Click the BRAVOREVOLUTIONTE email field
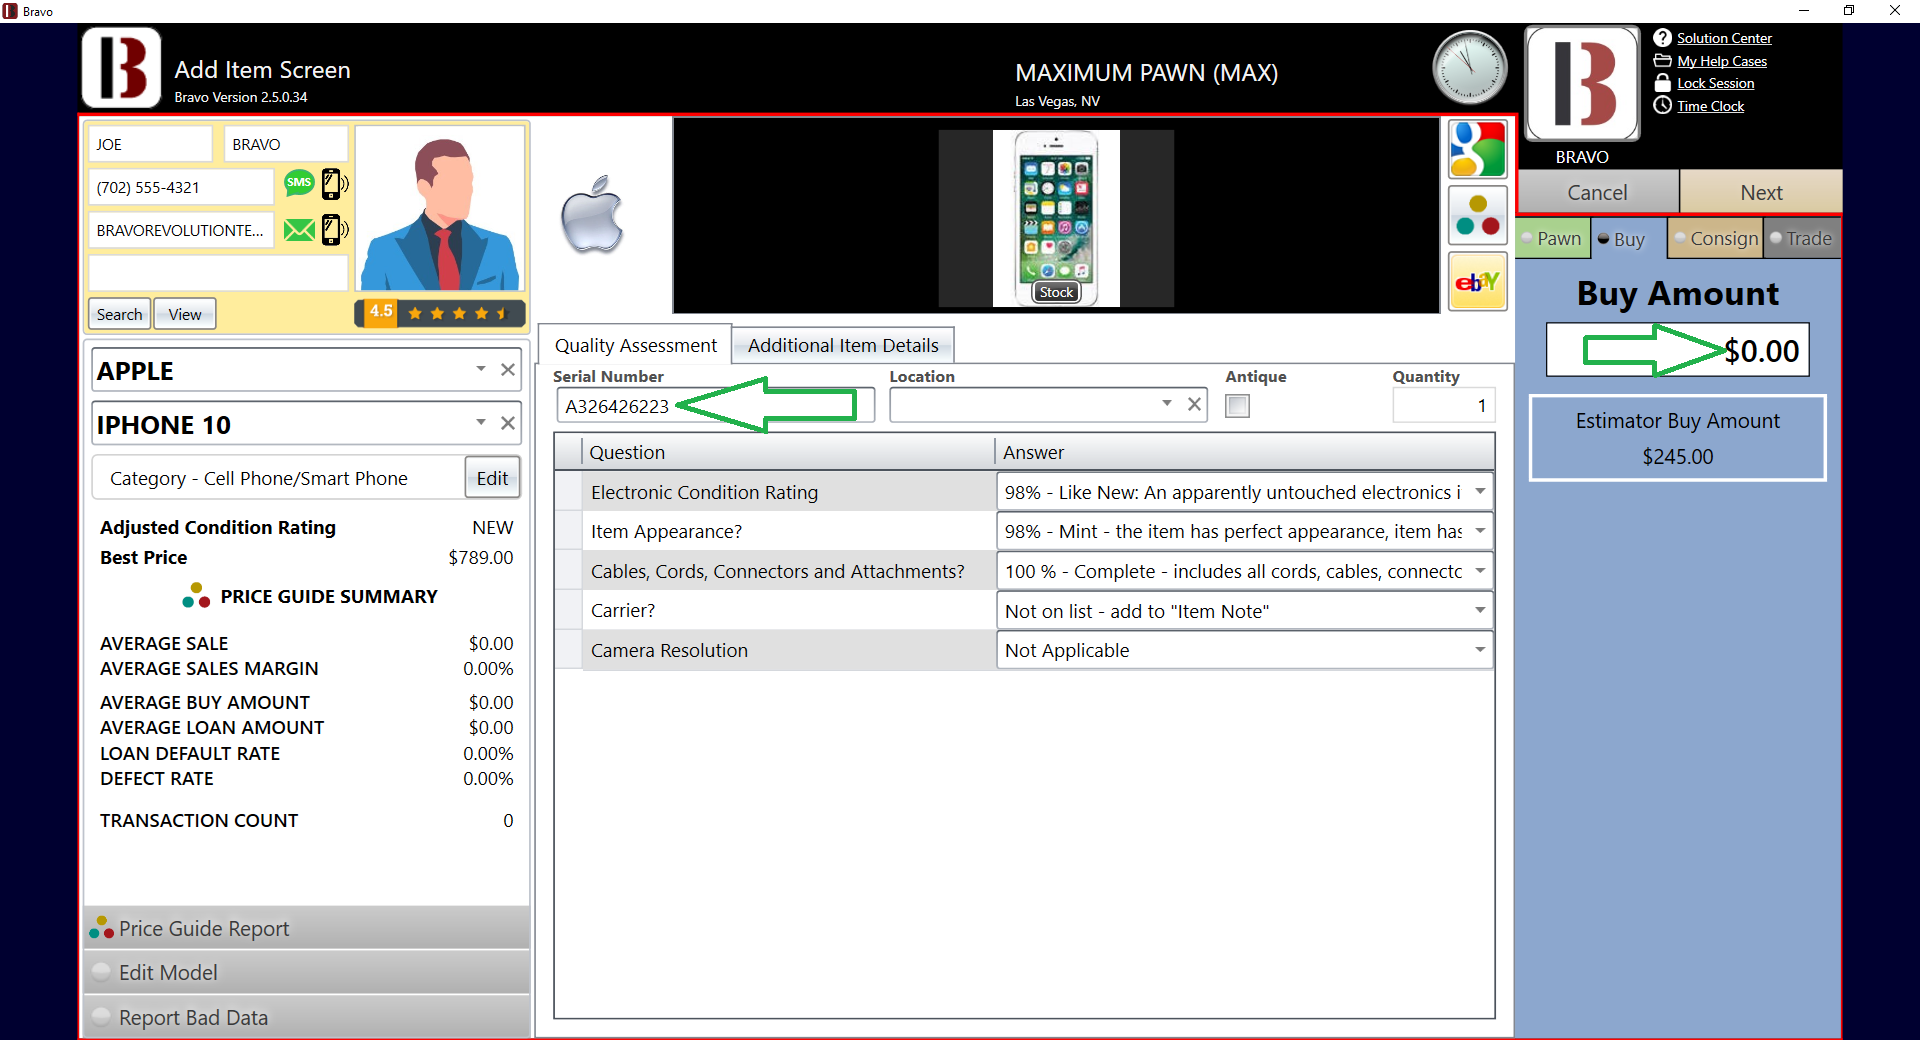The image size is (1920, 1040). coord(181,230)
